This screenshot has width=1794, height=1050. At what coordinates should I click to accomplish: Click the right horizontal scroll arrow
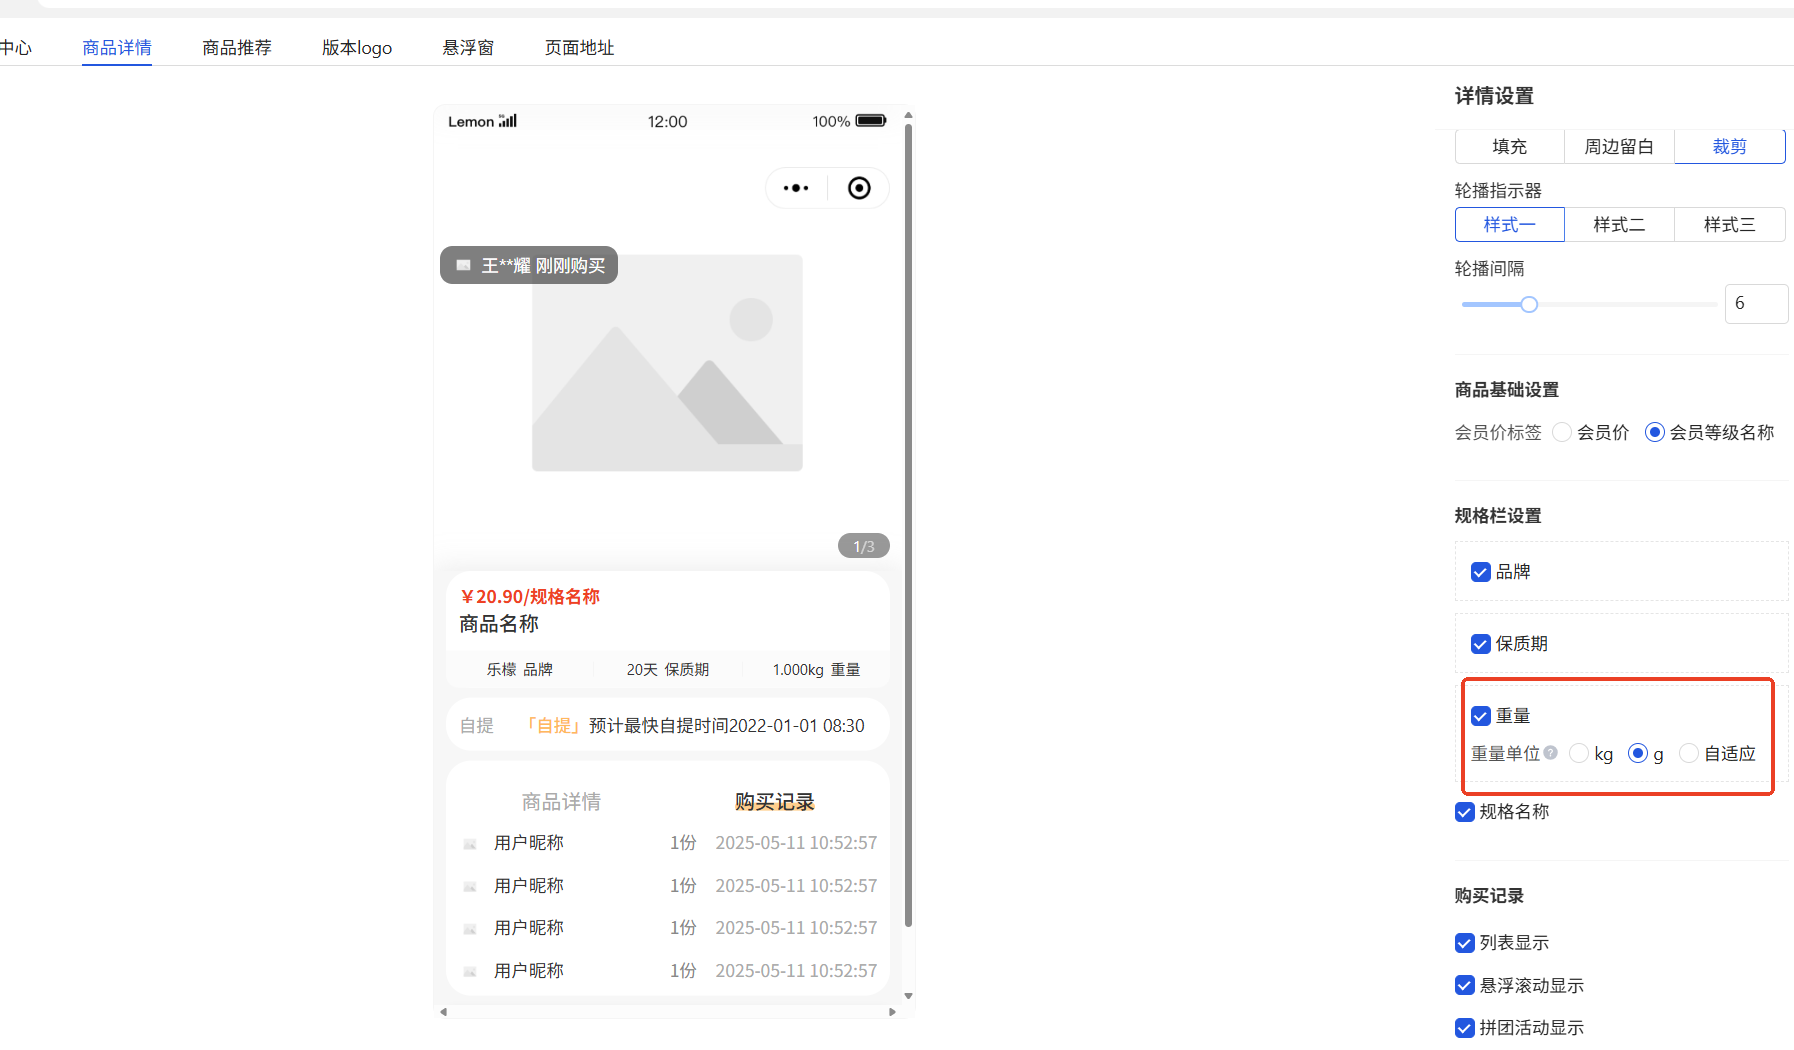(x=892, y=1012)
